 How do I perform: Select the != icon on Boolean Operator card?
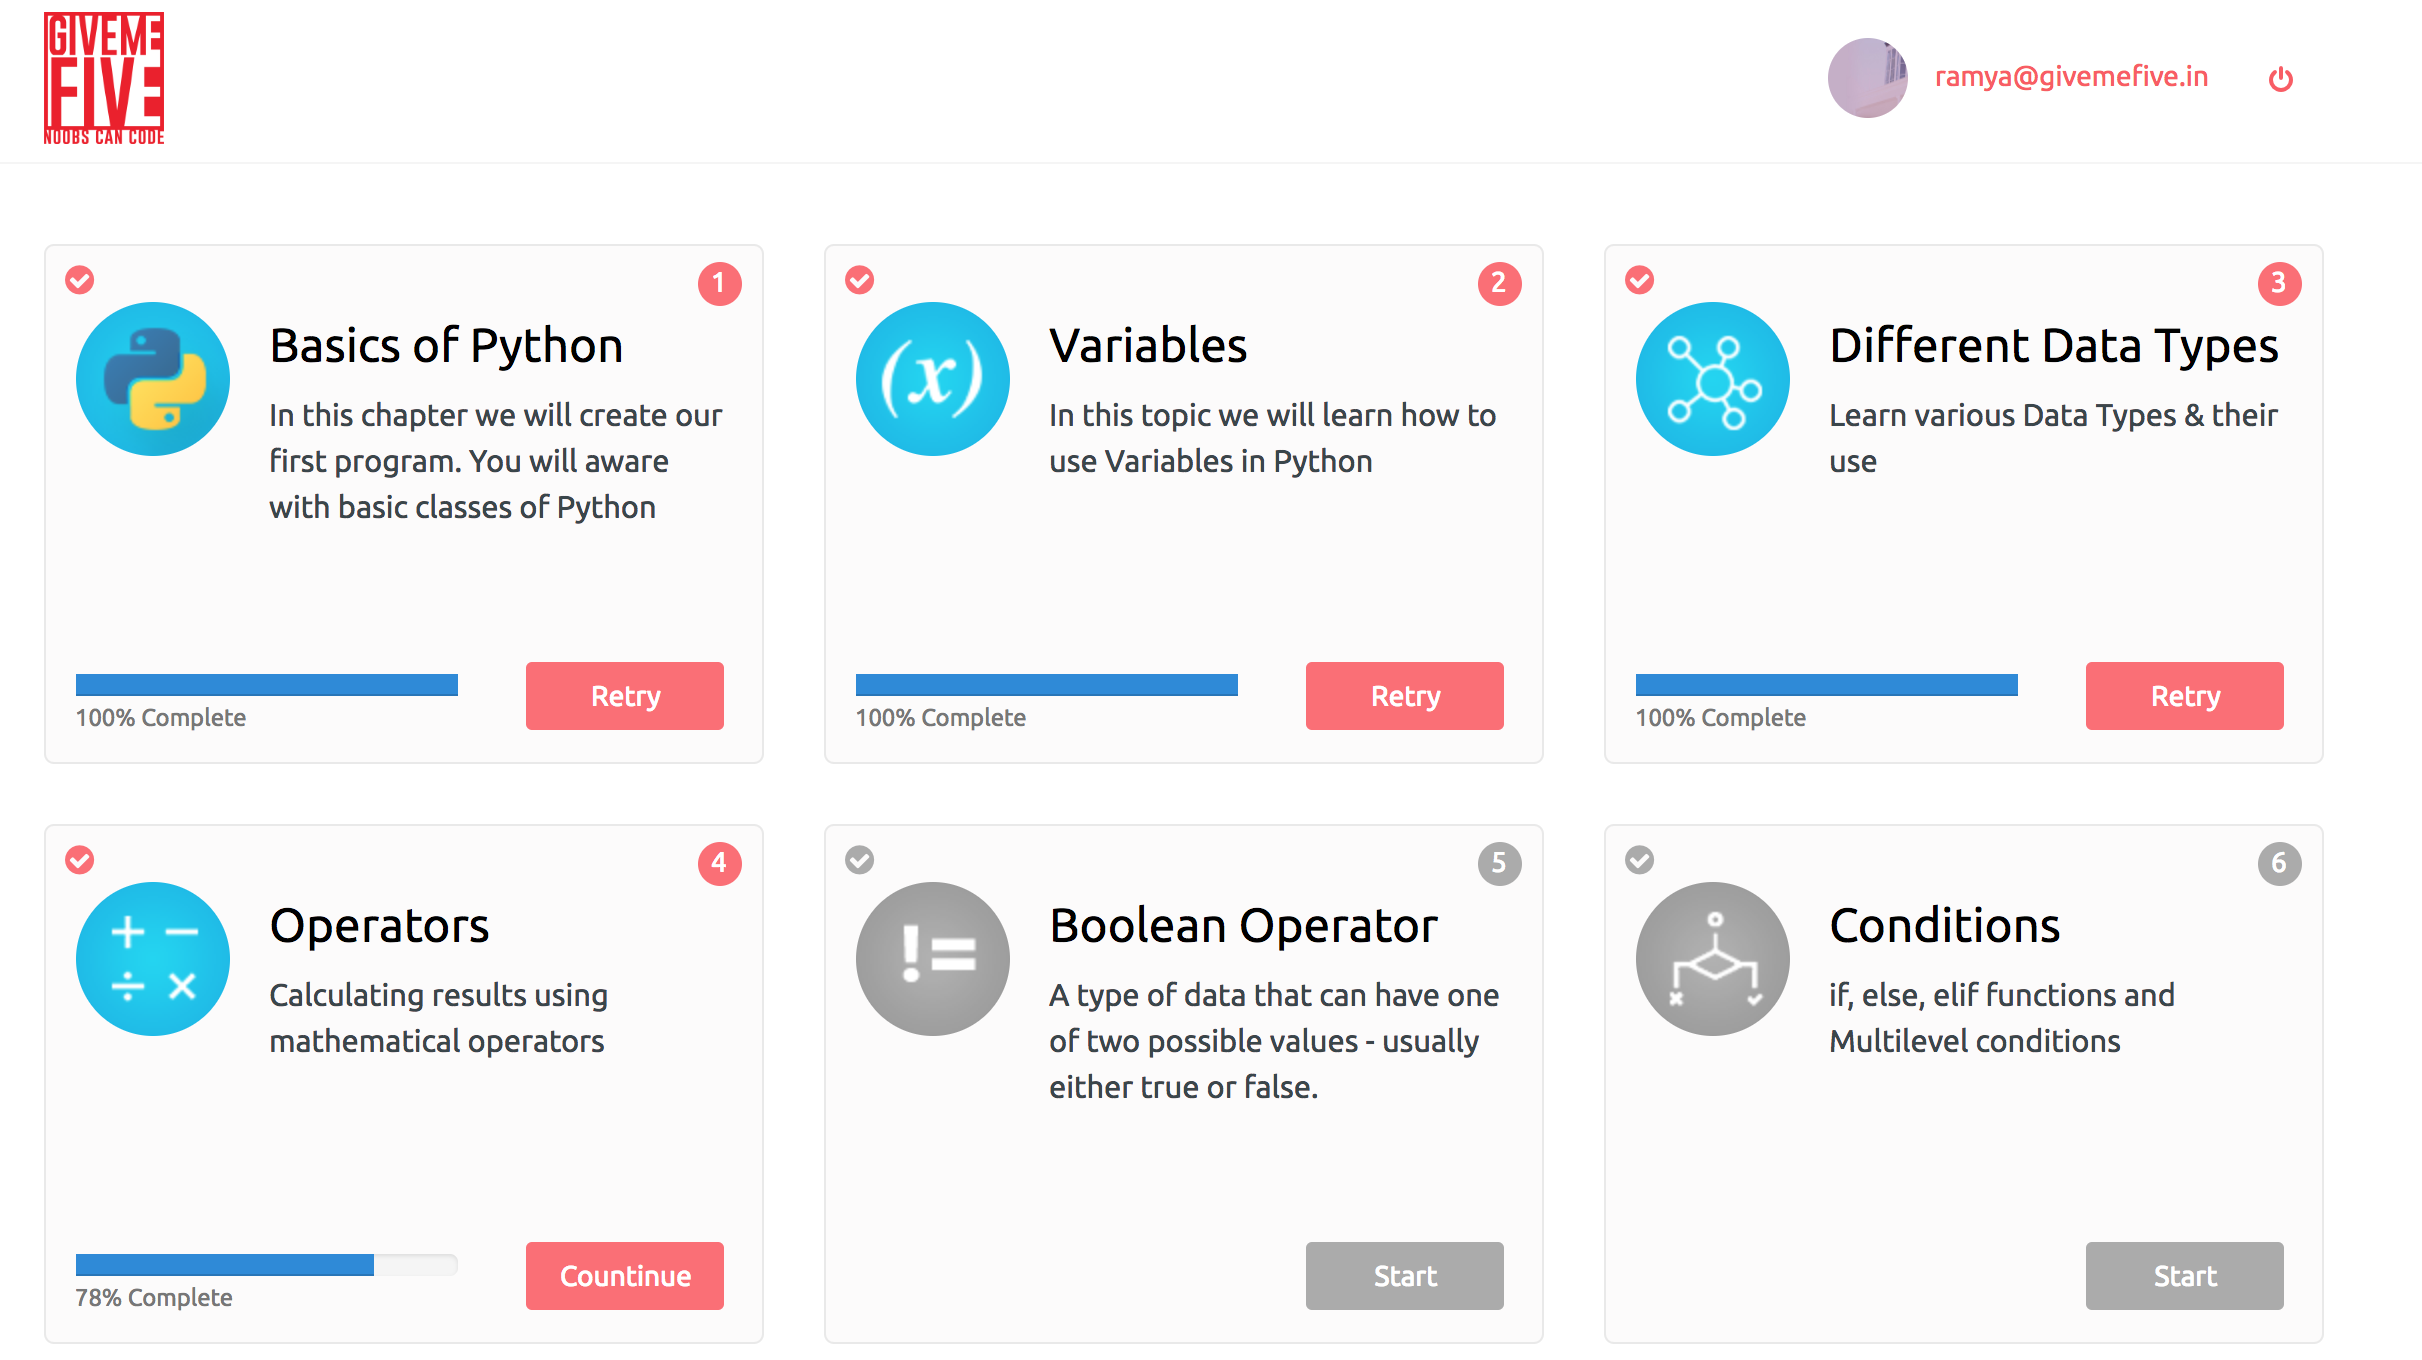click(932, 957)
